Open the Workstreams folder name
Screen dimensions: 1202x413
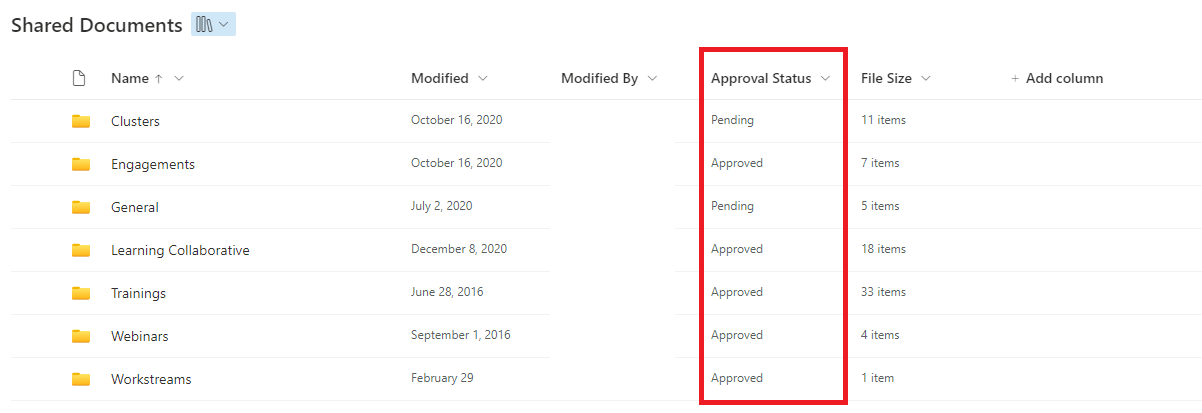[151, 379]
